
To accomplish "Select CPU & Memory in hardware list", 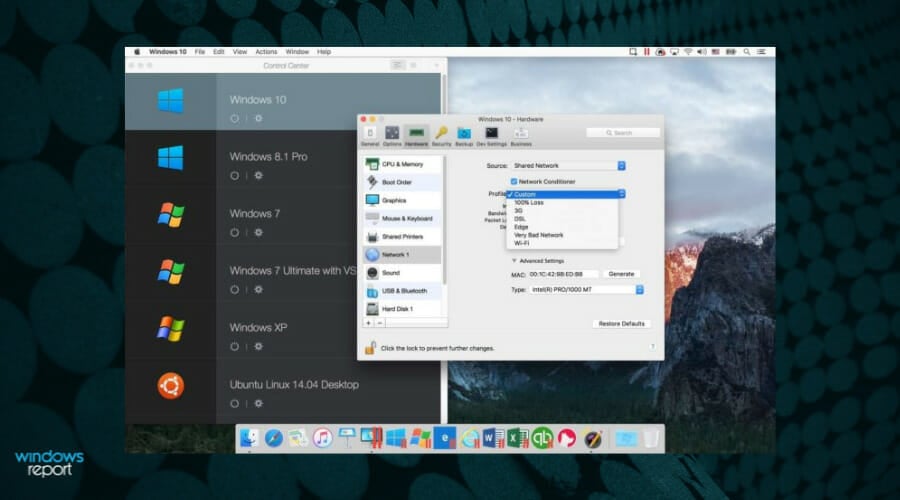I will [402, 164].
